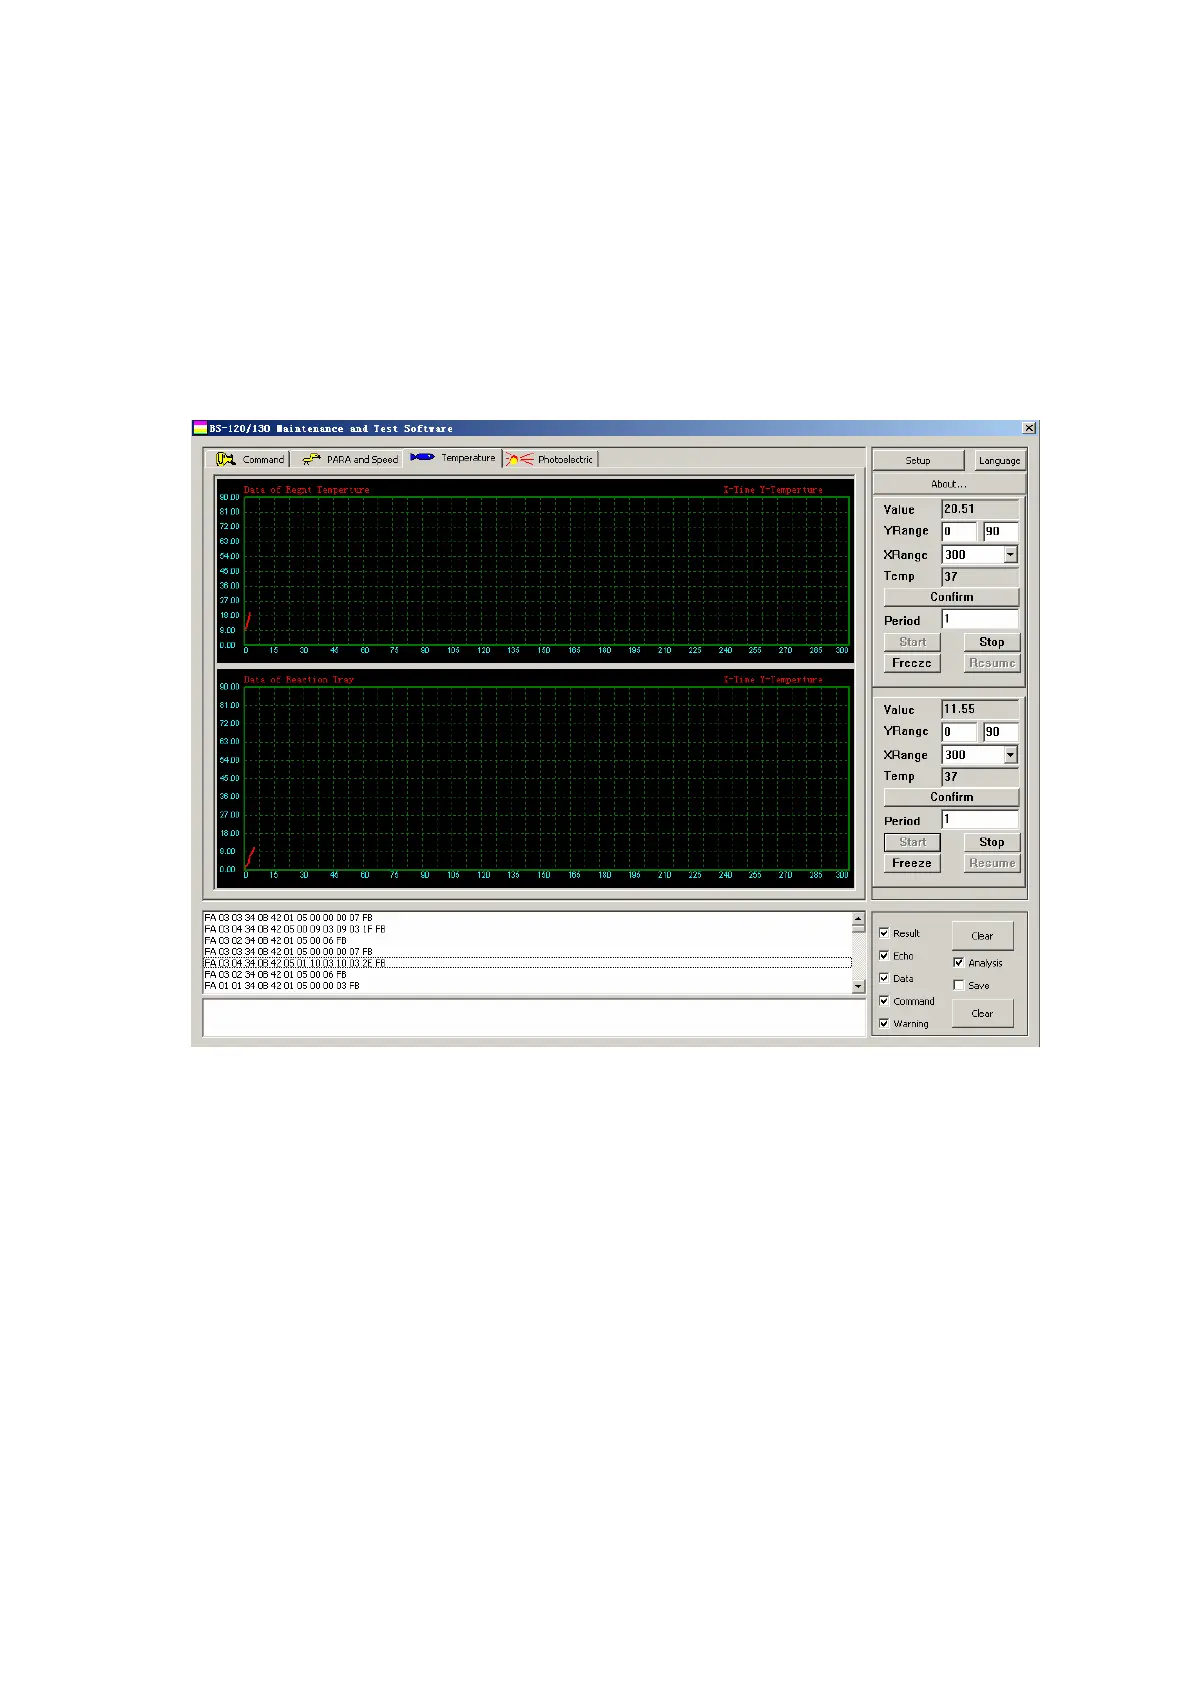Expand the reaction tray XRange dropdown
The height and width of the screenshot is (1684, 1190).
[1010, 755]
